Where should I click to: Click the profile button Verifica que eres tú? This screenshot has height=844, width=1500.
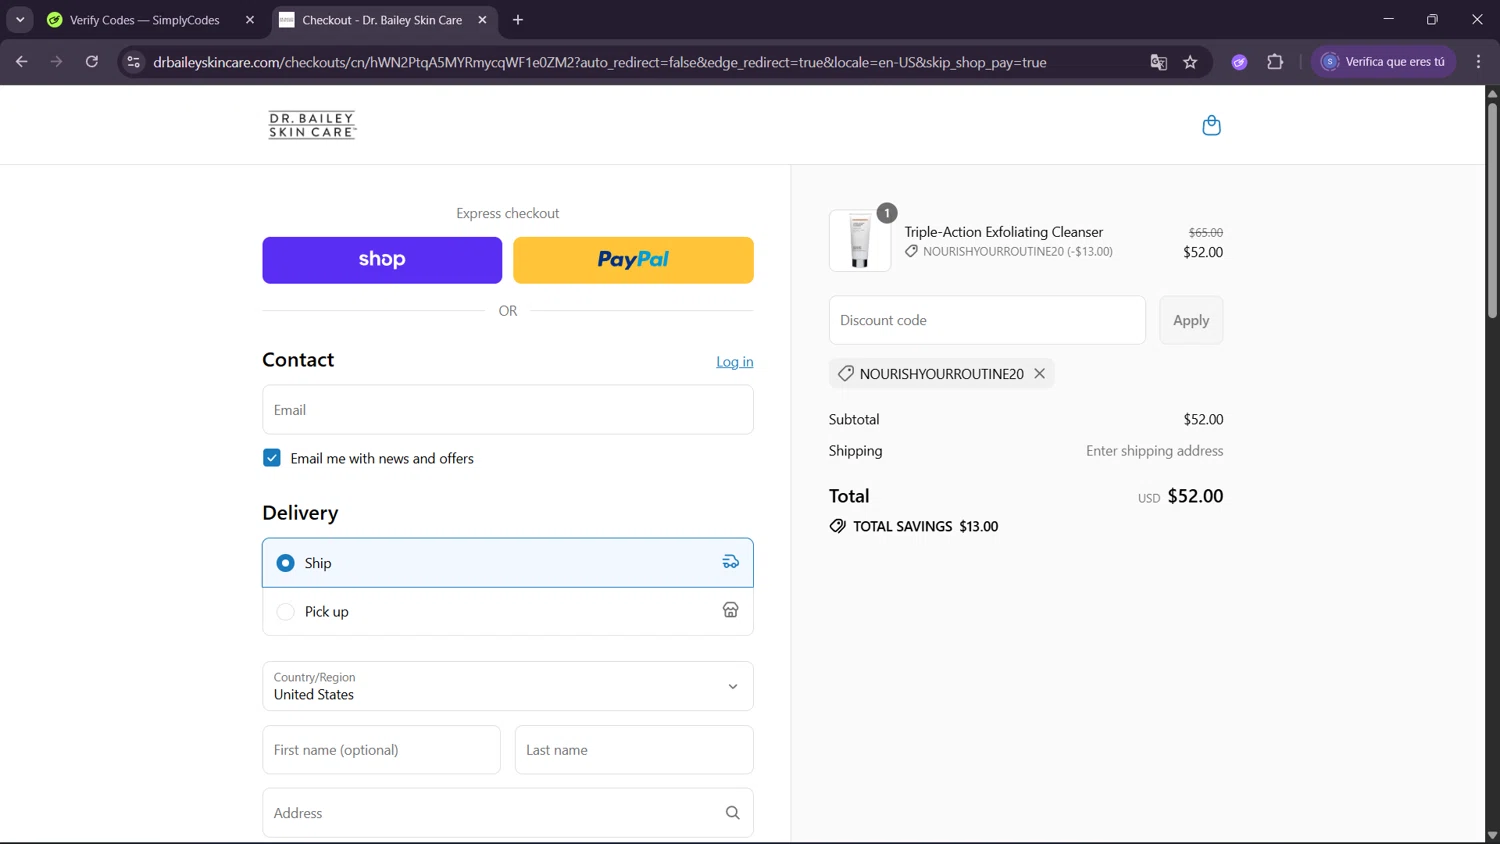click(x=1384, y=62)
